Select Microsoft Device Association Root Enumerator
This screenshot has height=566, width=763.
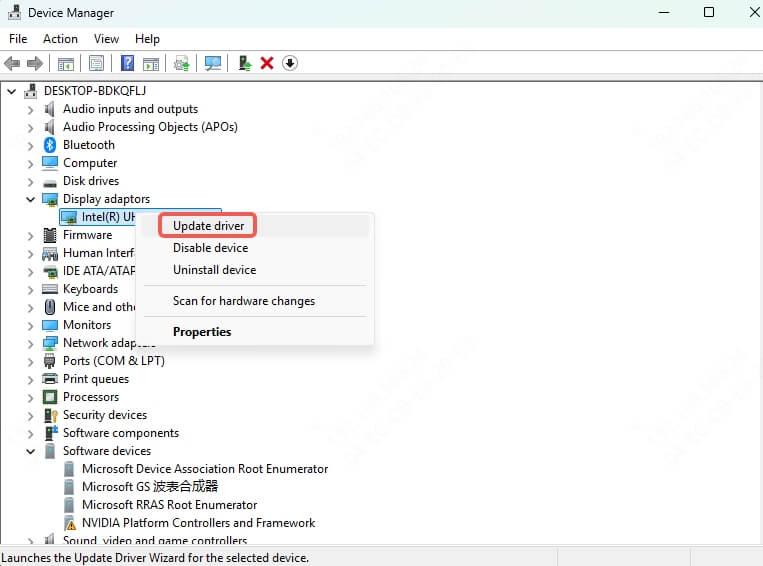pyautogui.click(x=205, y=469)
